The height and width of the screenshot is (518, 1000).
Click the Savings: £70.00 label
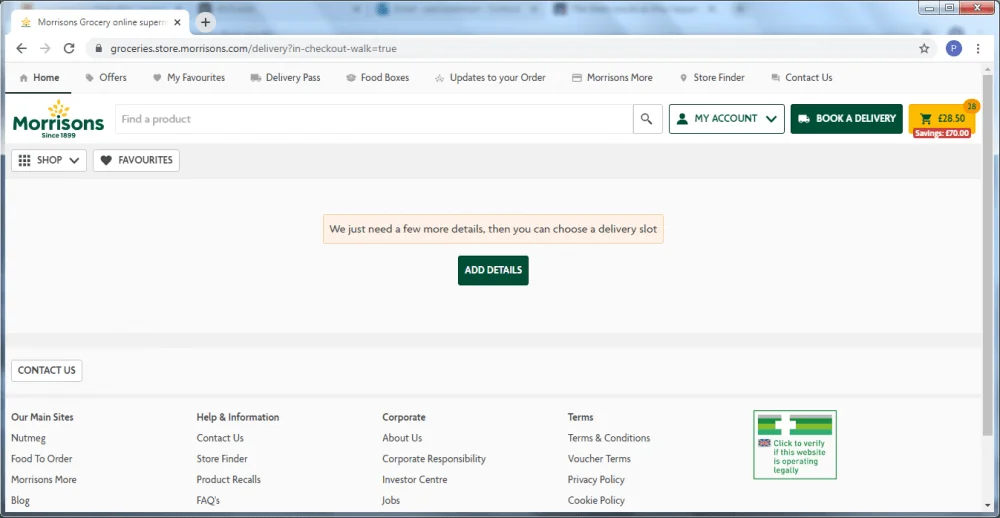click(x=942, y=133)
